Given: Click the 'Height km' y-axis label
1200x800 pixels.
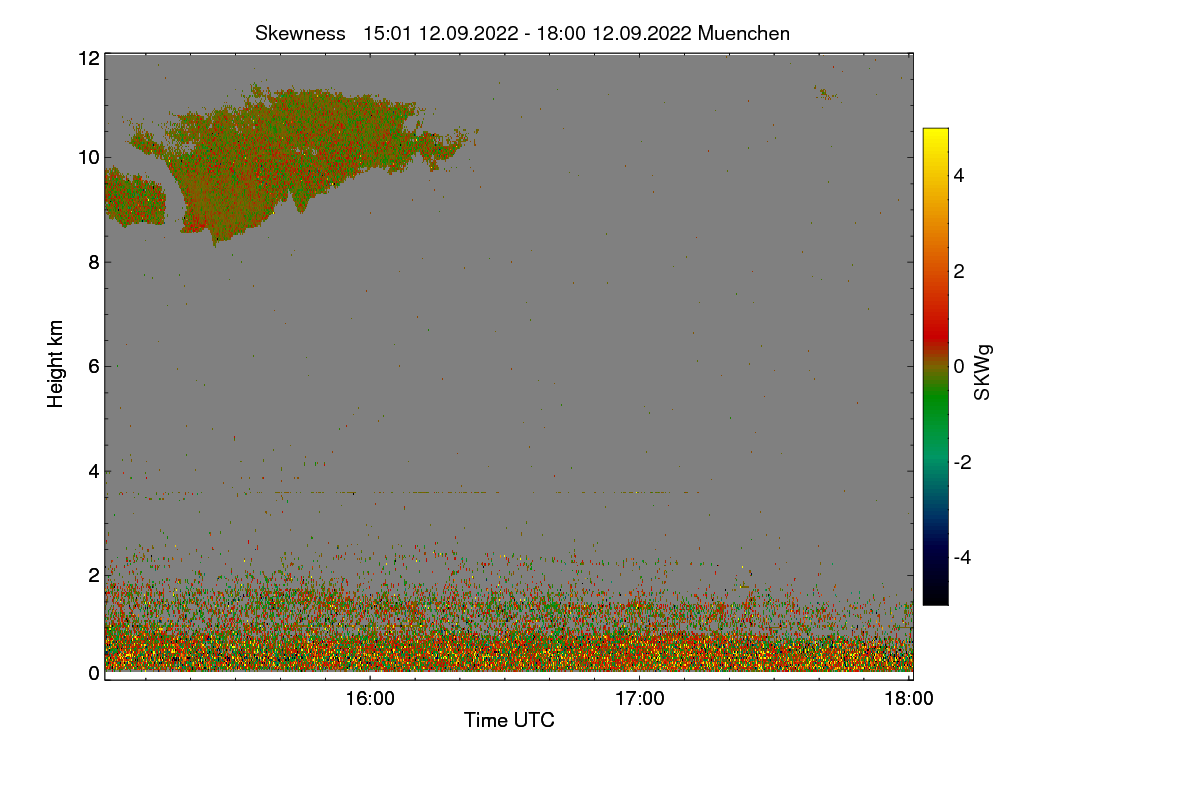Looking at the screenshot, I should (x=56, y=364).
